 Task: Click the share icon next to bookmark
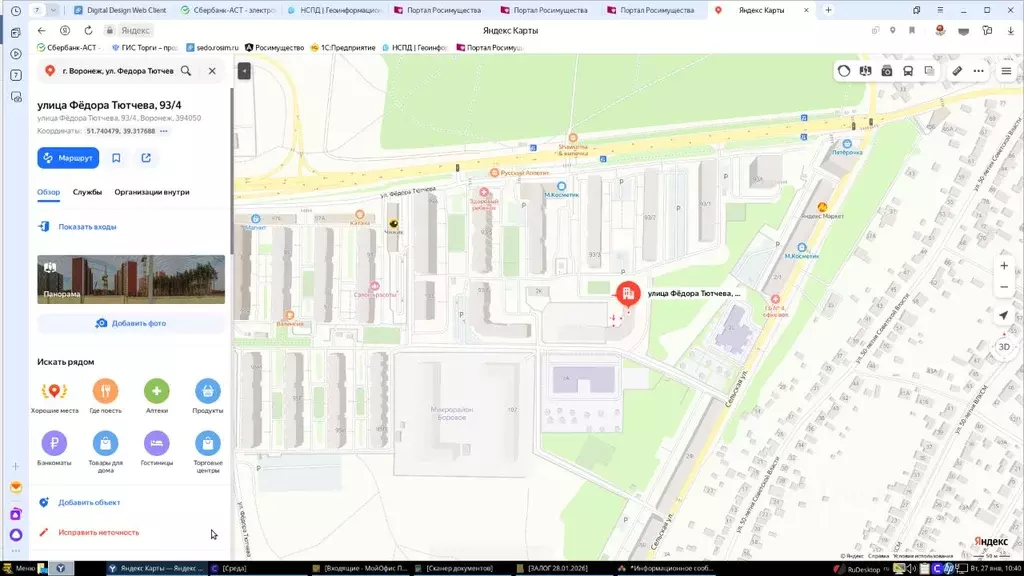coord(146,158)
